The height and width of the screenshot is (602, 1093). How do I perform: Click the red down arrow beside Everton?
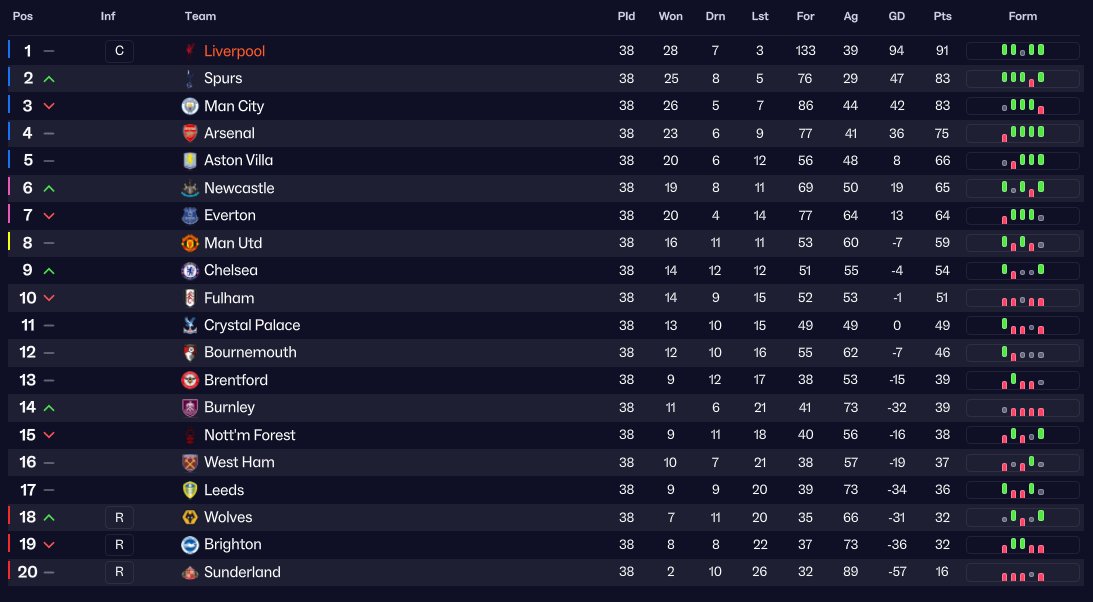pos(49,216)
